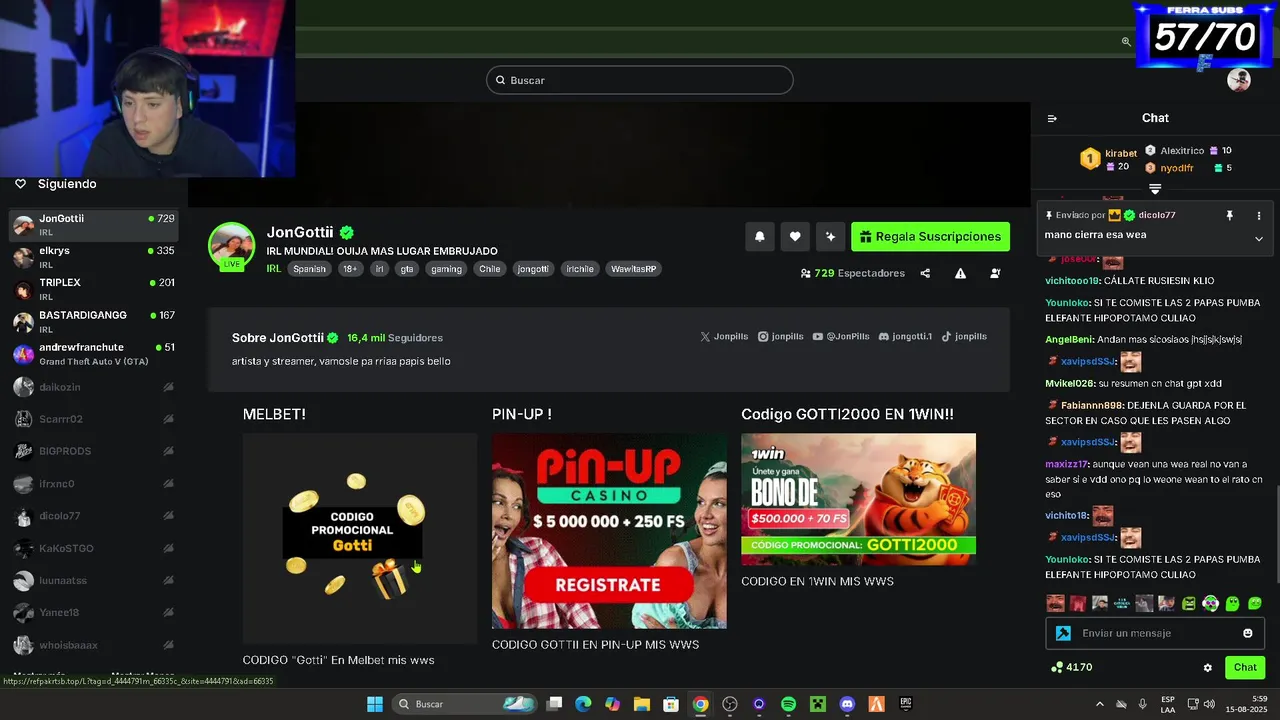Show hidden system tray icons
1280x720 pixels.
pos(1100,704)
